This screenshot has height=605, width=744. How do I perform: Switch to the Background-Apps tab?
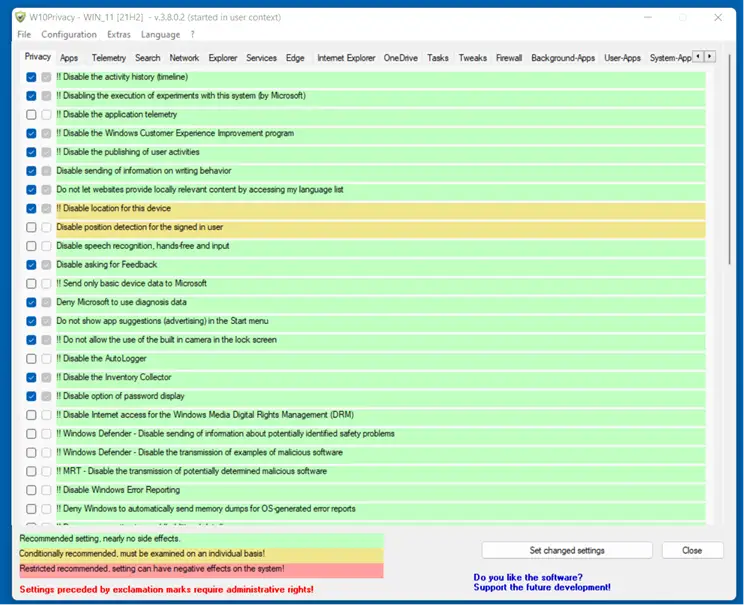(x=563, y=58)
